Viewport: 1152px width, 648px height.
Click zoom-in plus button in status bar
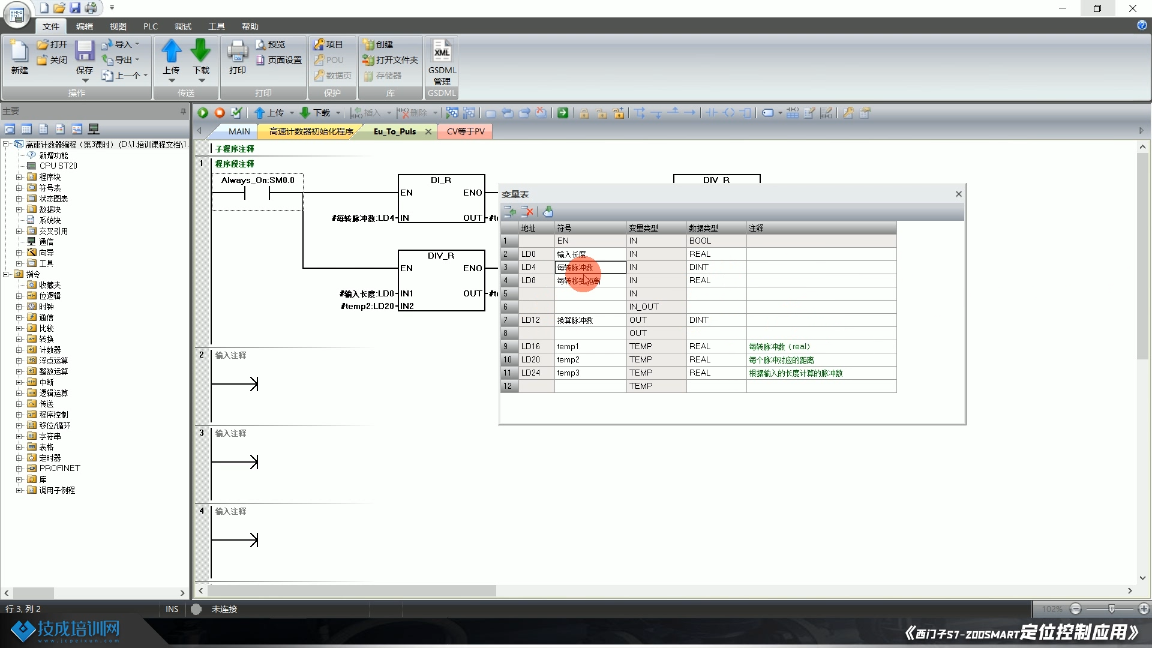pos(1143,609)
